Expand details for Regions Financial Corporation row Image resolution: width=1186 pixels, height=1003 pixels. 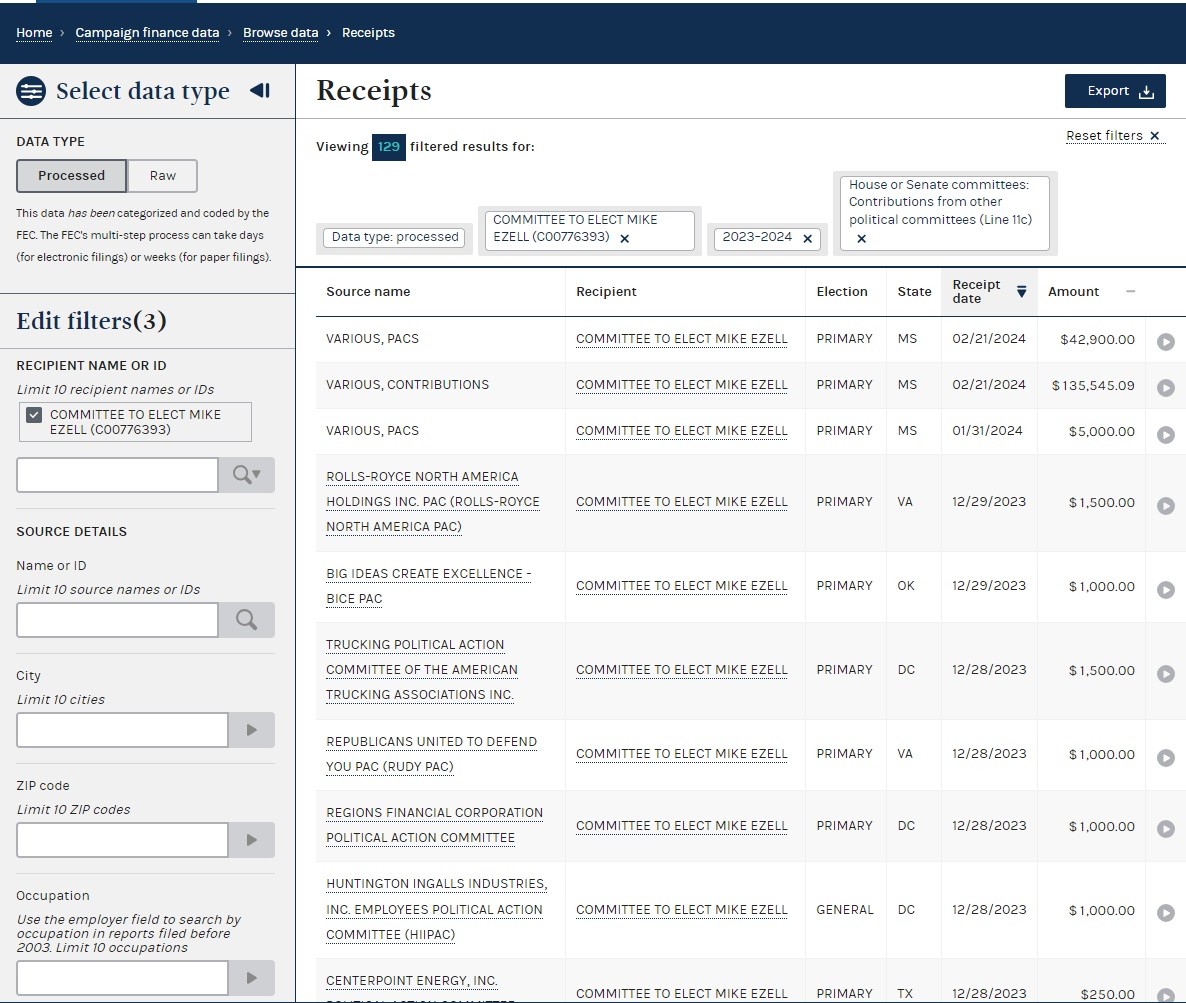click(1166, 829)
